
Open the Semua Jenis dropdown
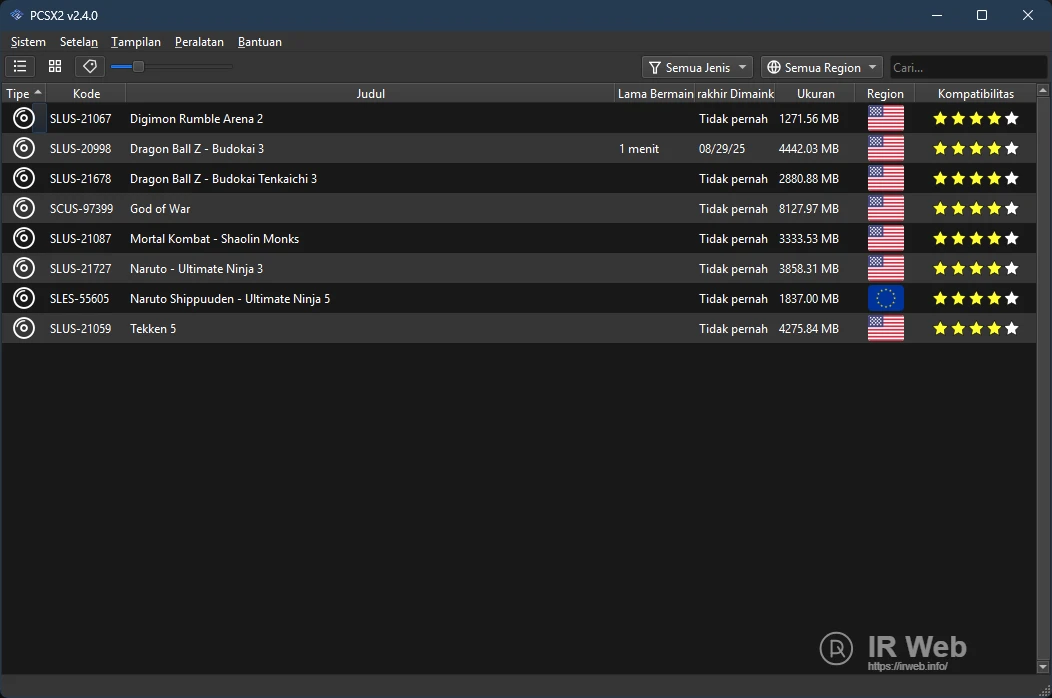697,67
